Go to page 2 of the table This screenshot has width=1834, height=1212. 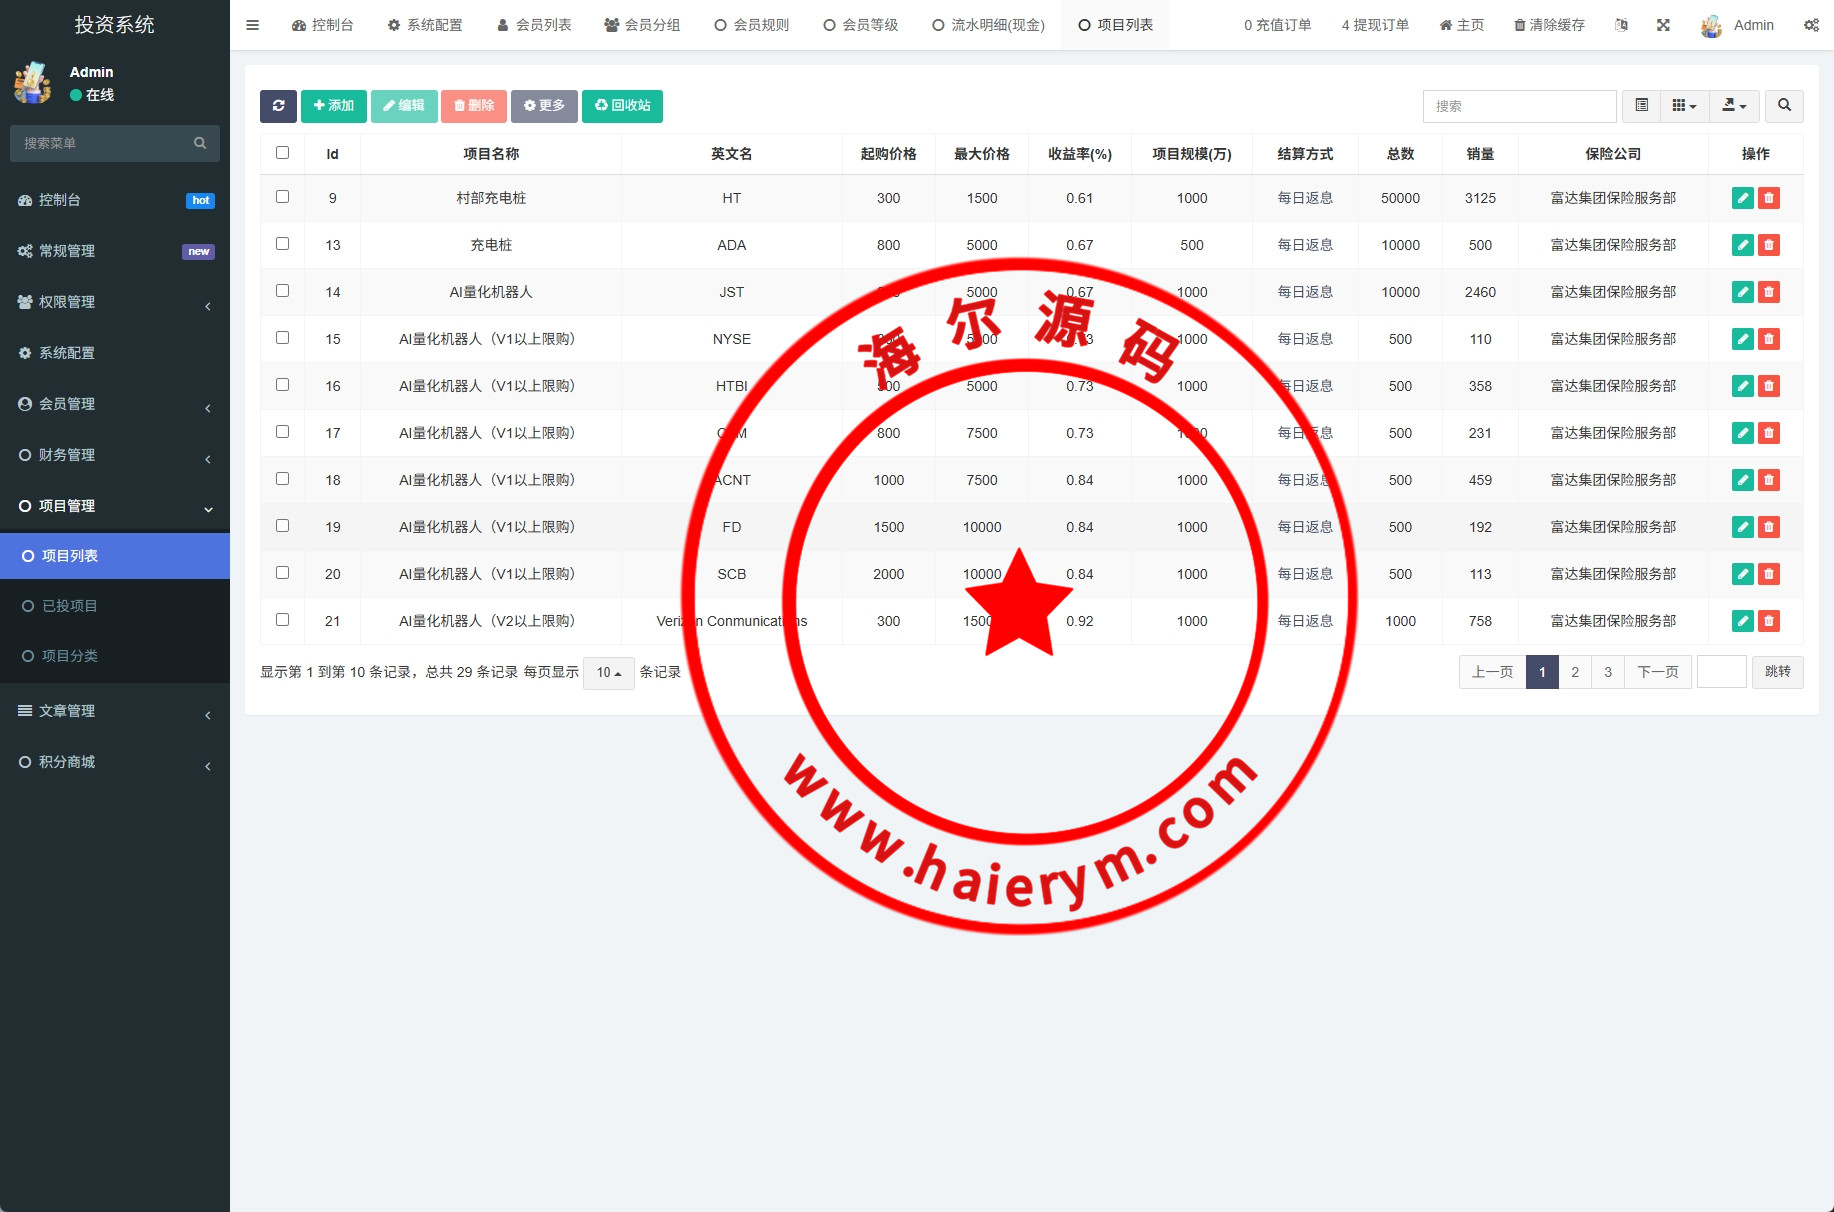1575,672
